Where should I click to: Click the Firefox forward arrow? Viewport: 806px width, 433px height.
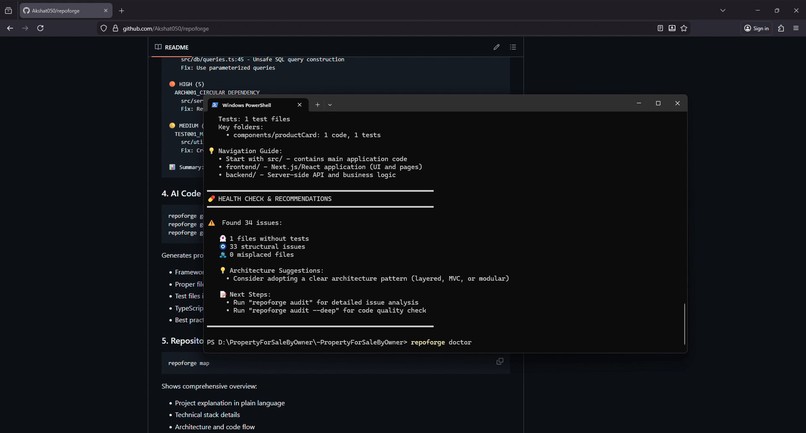[x=25, y=28]
